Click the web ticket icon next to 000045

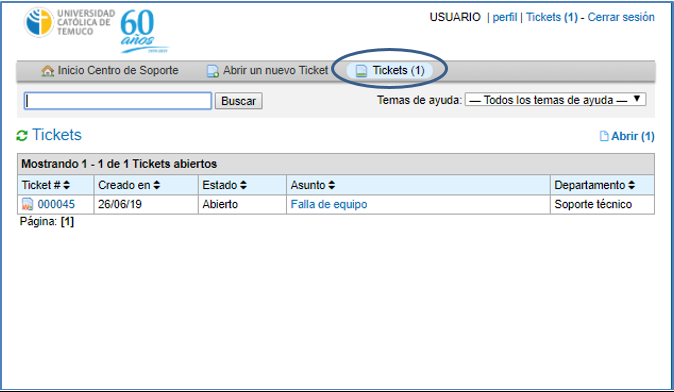[28, 204]
